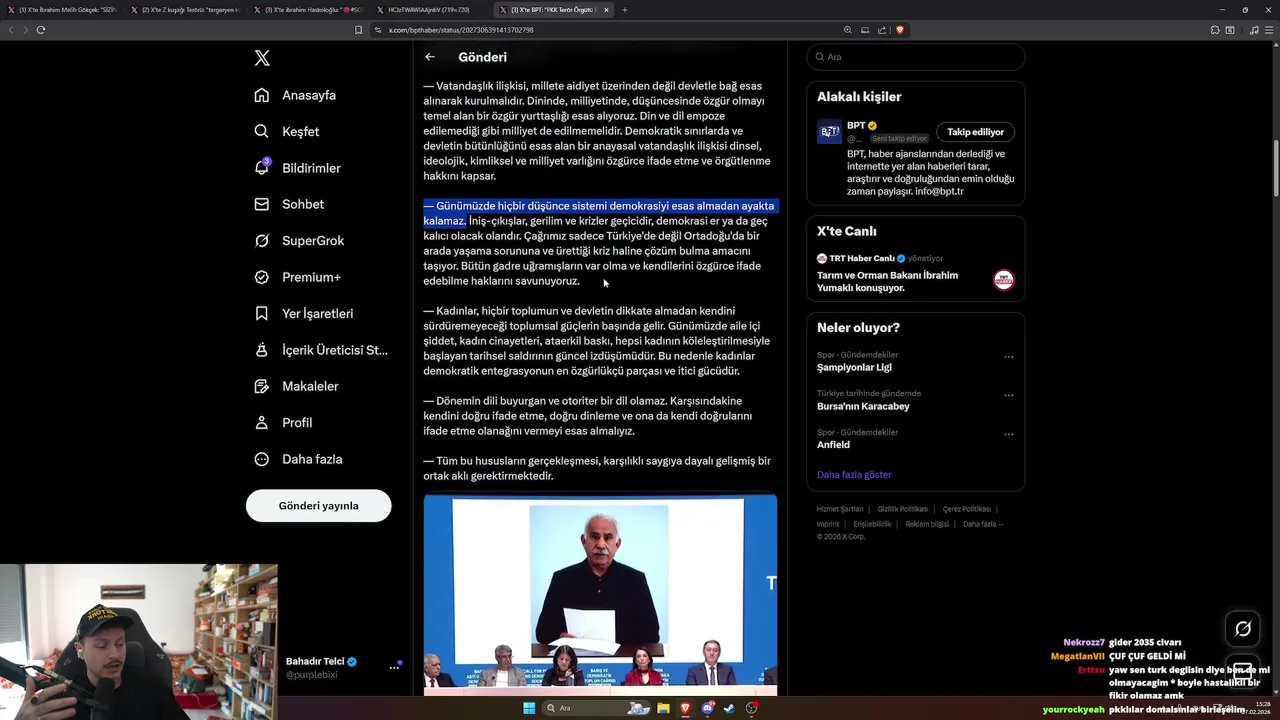Bookmark this page icon

358,30
